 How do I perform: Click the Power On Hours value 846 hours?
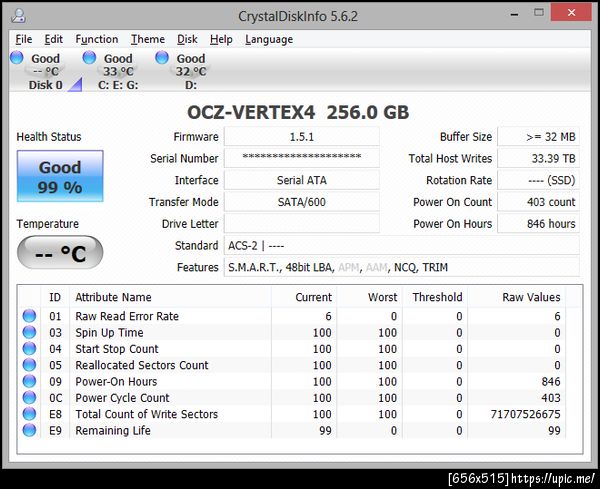pos(538,224)
